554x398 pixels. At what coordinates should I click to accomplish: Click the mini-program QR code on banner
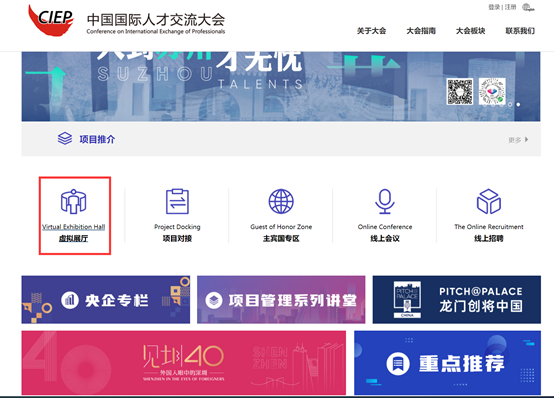492,92
